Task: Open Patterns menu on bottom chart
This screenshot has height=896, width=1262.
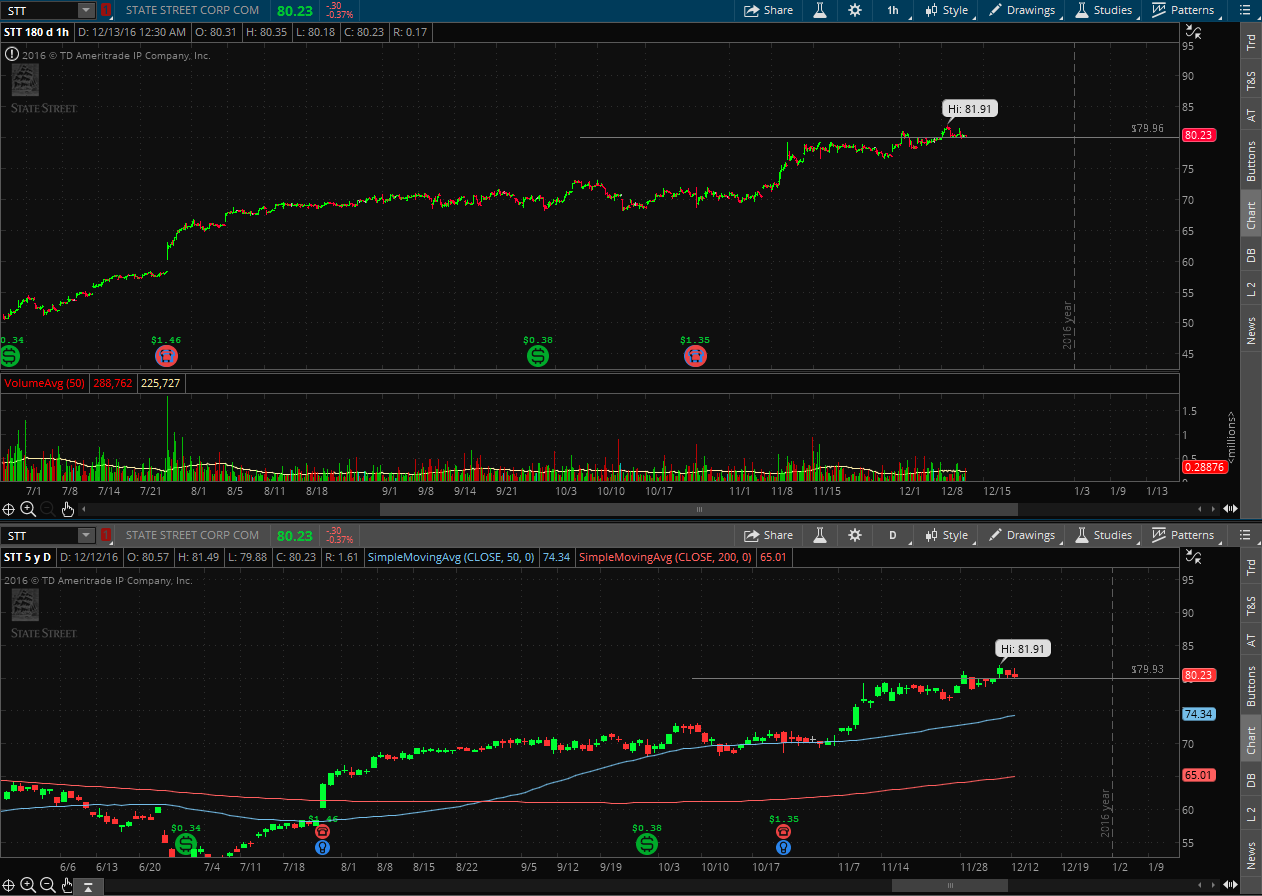Action: click(1183, 535)
